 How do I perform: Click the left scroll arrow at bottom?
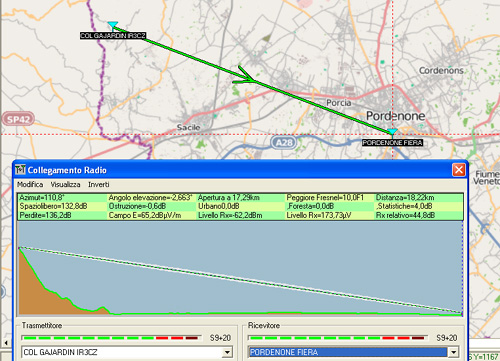(6, 343)
